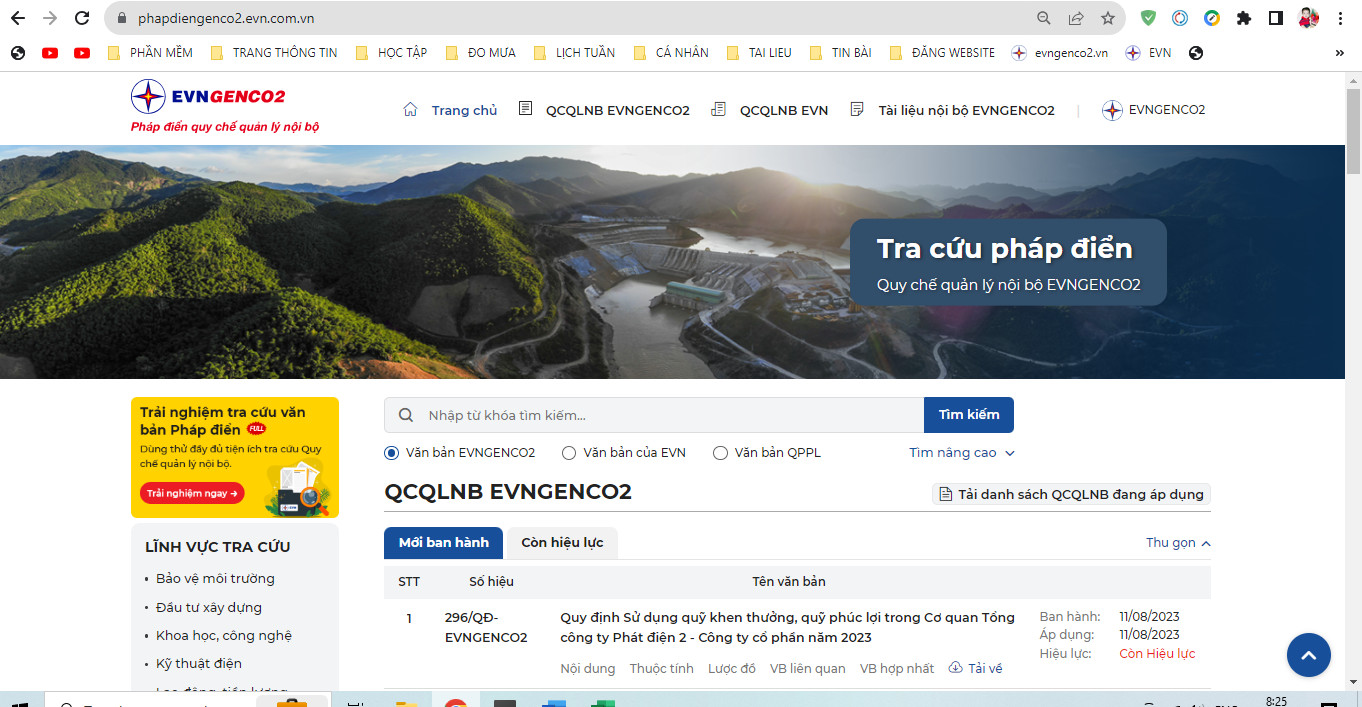This screenshot has height=707, width=1362.
Task: Click the magnifier icon in search box
Action: [x=406, y=415]
